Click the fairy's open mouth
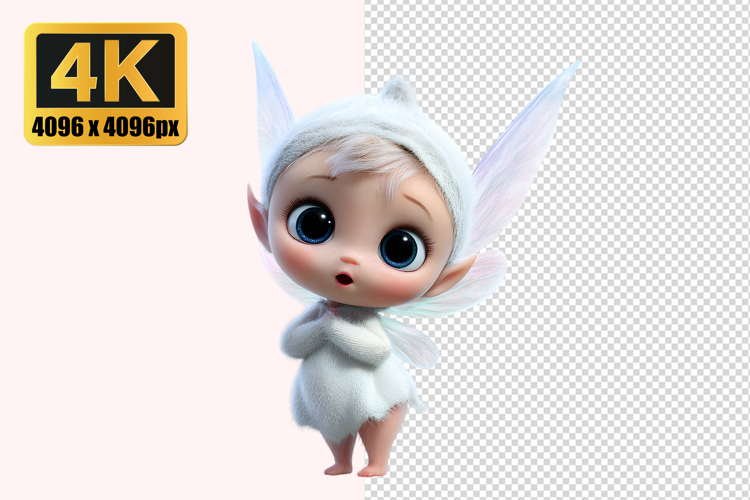The width and height of the screenshot is (750, 500). (345, 278)
